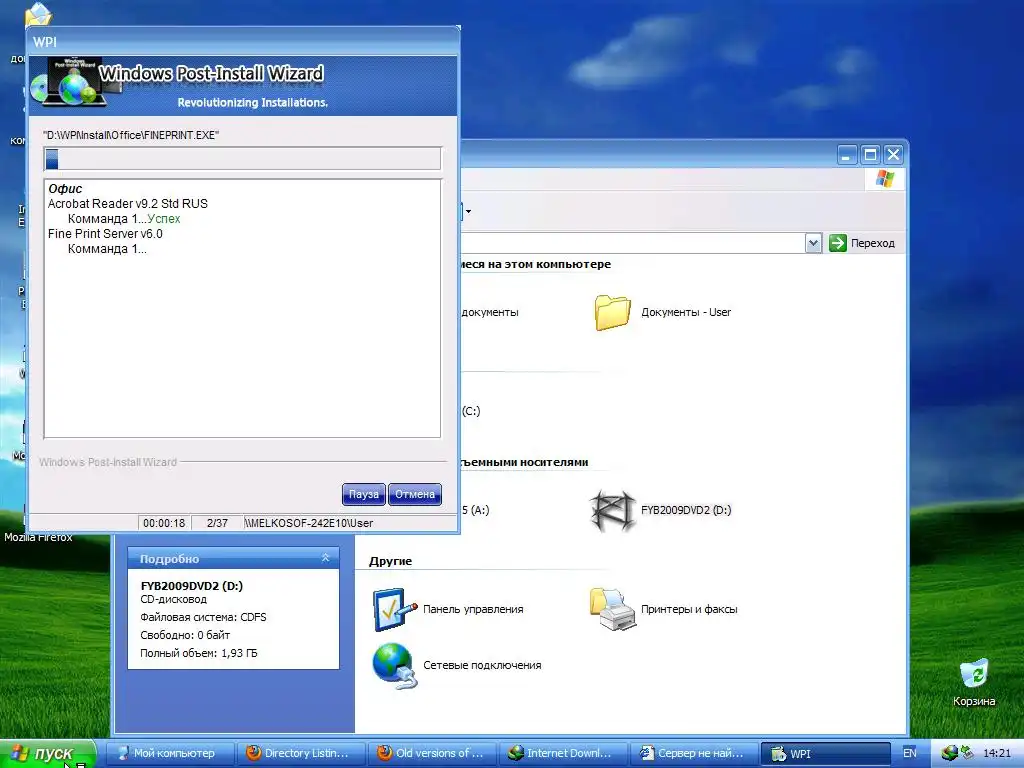This screenshot has width=1024, height=768.
Task: Click the 14:21 clock in system tray
Action: pos(996,753)
